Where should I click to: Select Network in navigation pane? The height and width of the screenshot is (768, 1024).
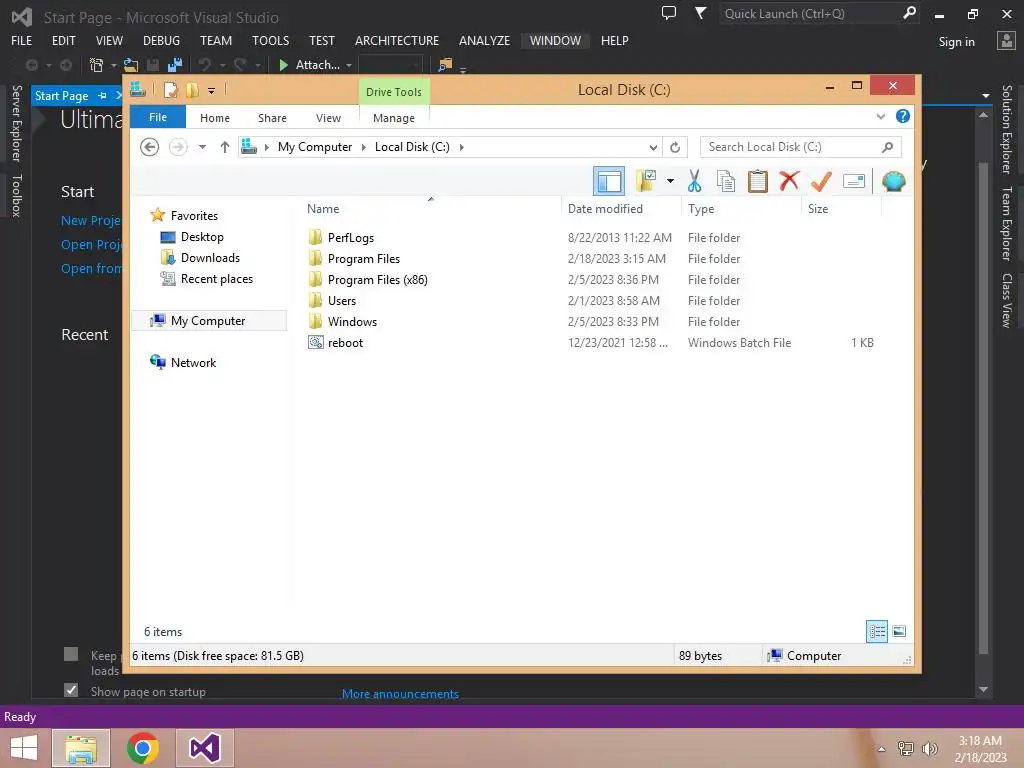193,363
